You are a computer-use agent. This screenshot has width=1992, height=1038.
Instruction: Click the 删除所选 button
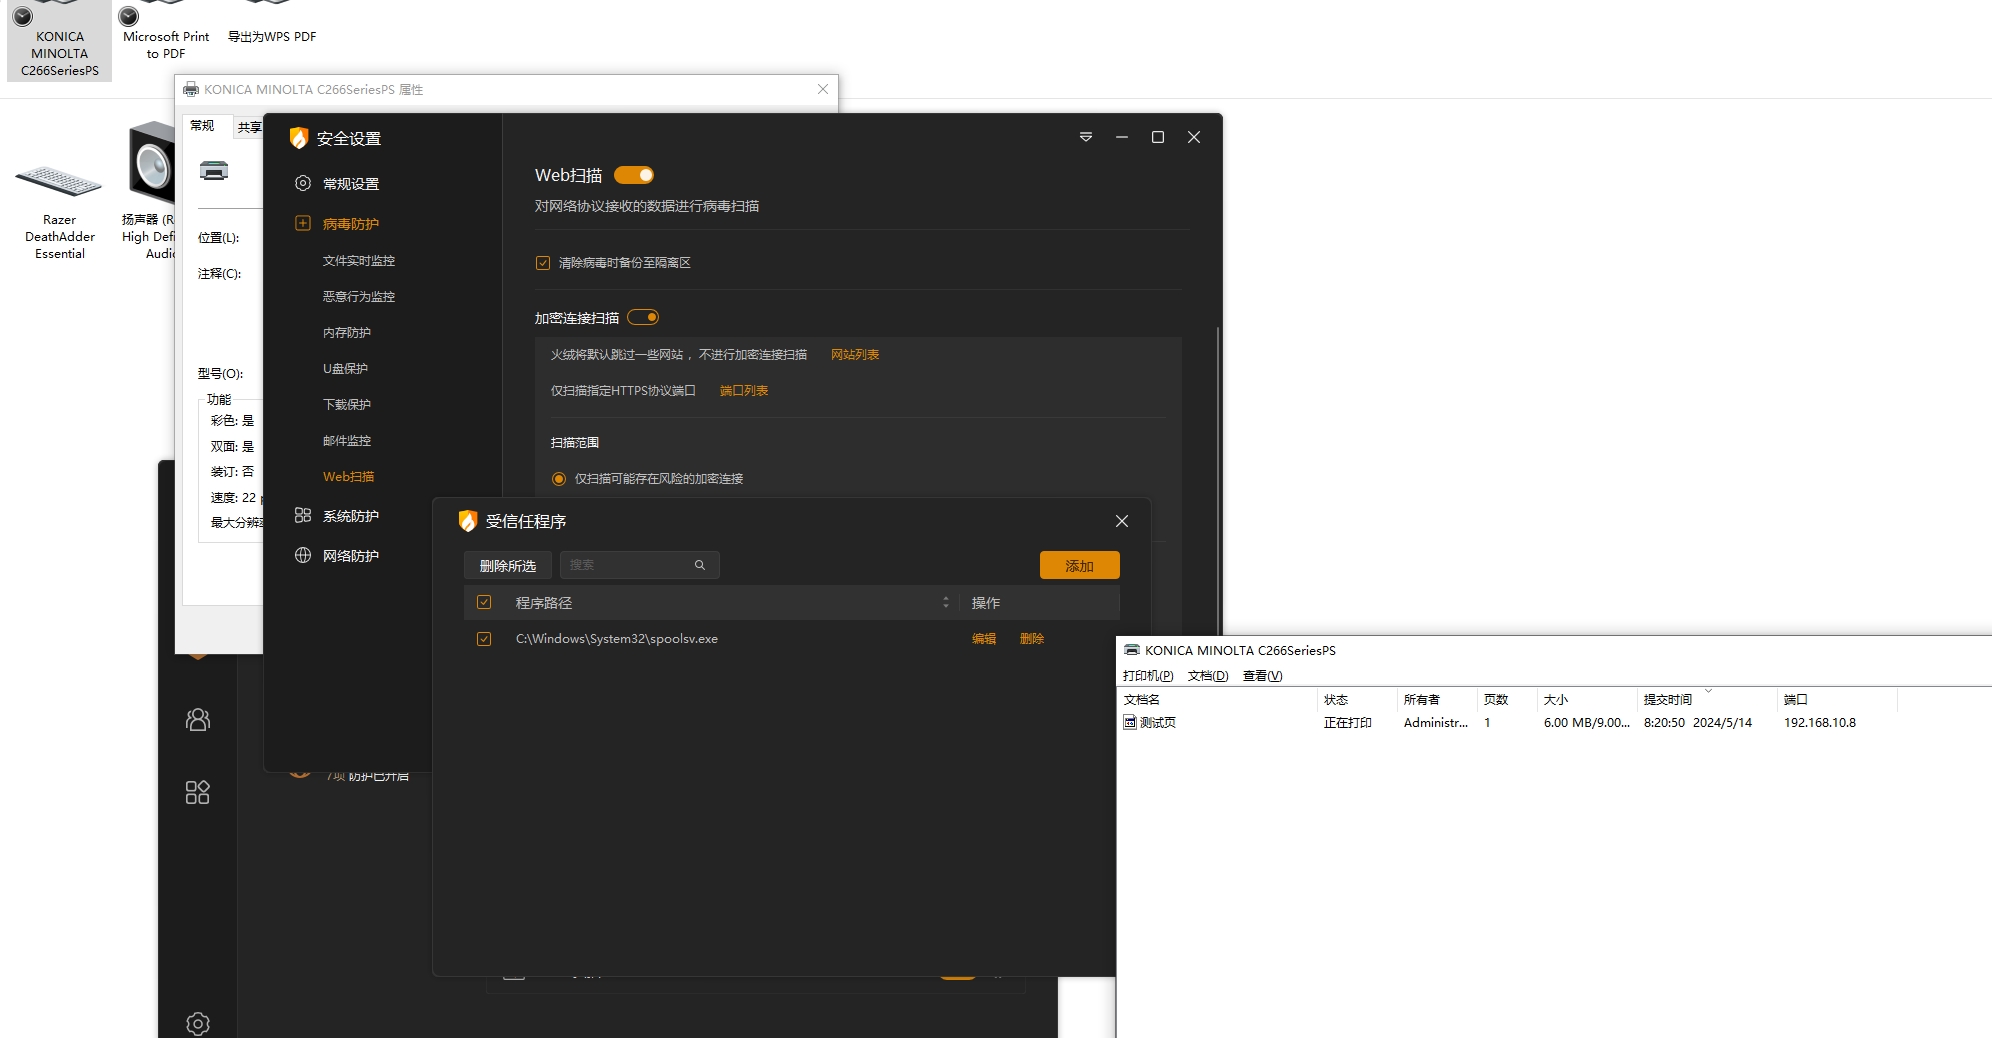(508, 565)
